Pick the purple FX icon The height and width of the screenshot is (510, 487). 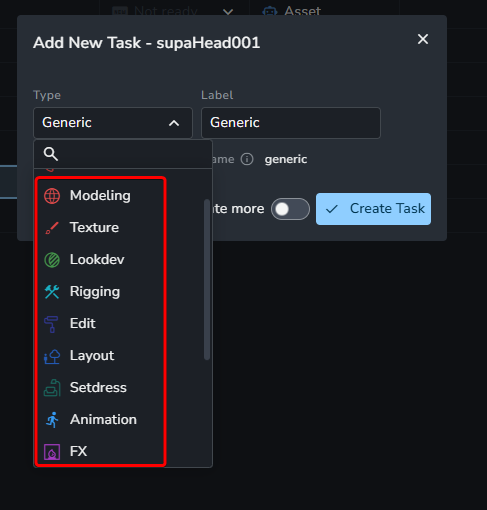tap(52, 452)
